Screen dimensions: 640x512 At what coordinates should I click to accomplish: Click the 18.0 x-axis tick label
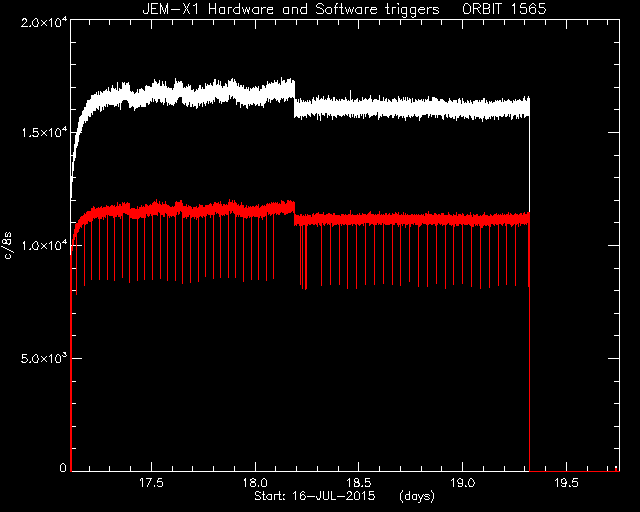(x=255, y=483)
